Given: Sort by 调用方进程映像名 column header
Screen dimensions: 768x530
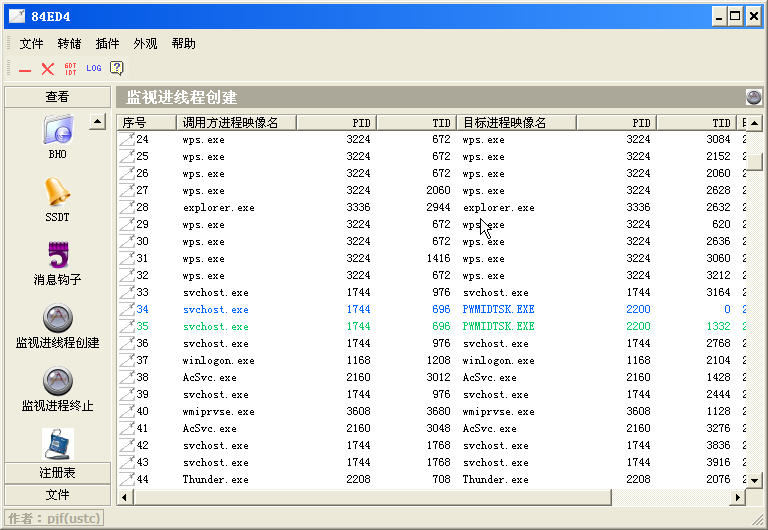Looking at the screenshot, I should click(x=237, y=122).
